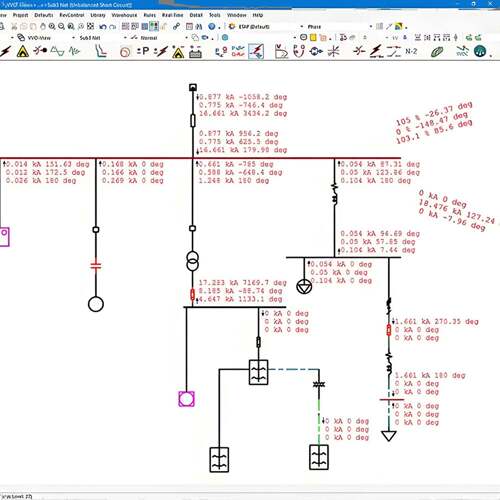
Task: Click the '0.168 kA 0 deg' label
Action: 133,164
